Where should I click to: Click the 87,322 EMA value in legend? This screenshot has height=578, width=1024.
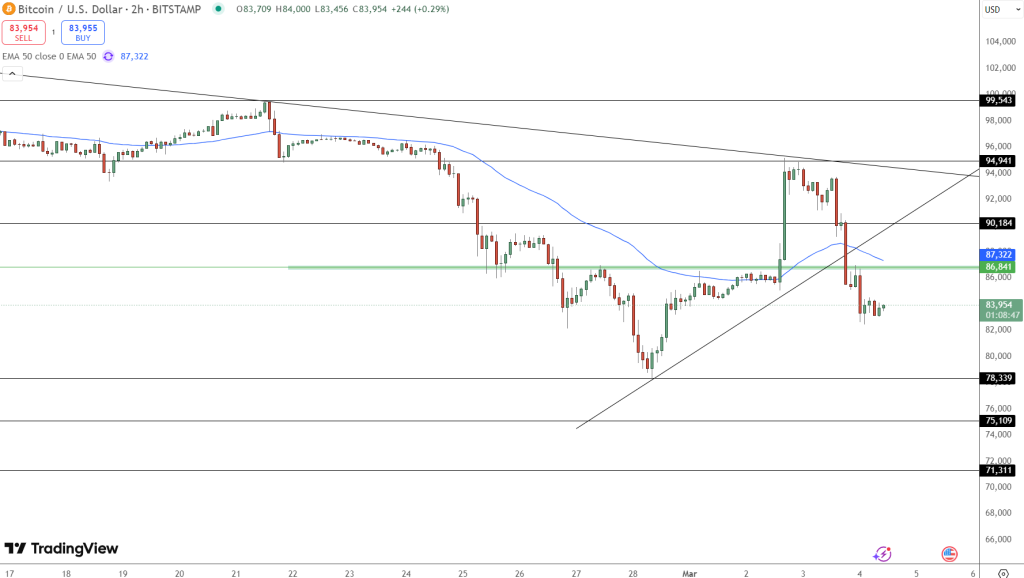(134, 57)
